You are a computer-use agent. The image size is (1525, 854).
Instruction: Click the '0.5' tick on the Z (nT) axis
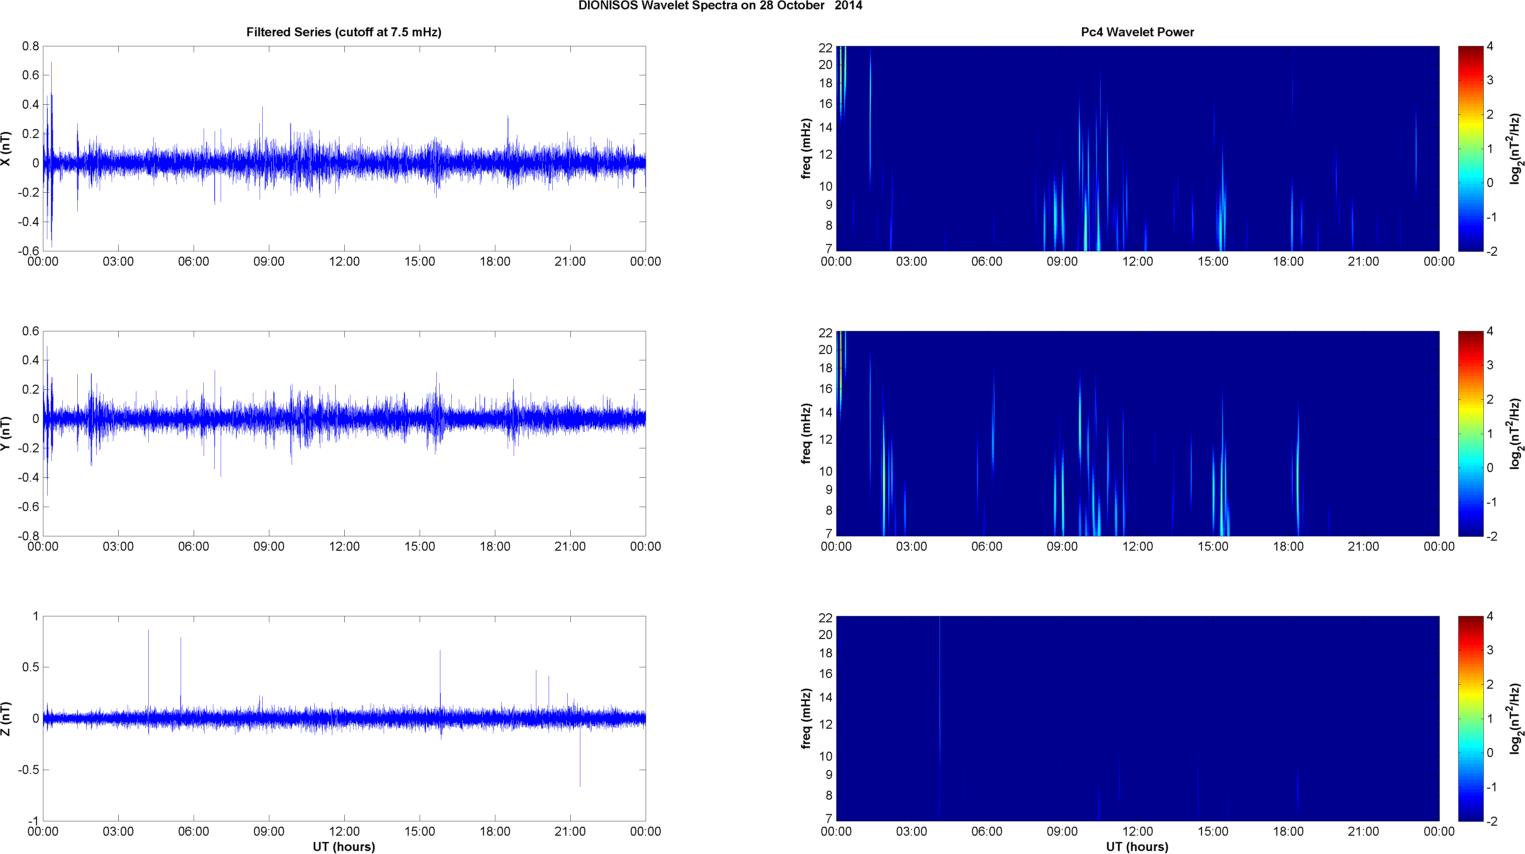30,667
